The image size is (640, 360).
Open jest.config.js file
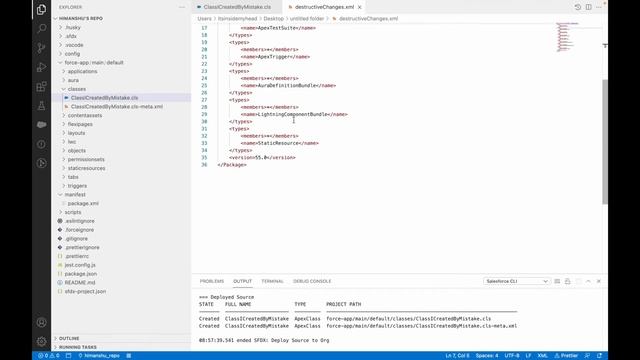[80, 265]
